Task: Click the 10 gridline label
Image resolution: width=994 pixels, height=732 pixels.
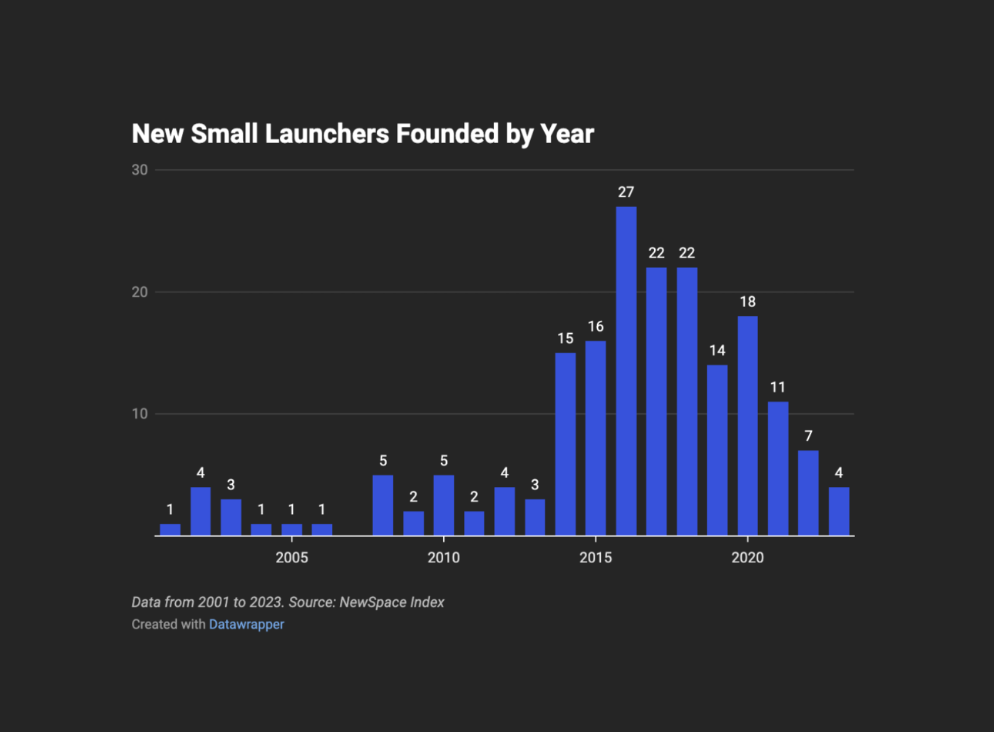Action: tap(140, 411)
